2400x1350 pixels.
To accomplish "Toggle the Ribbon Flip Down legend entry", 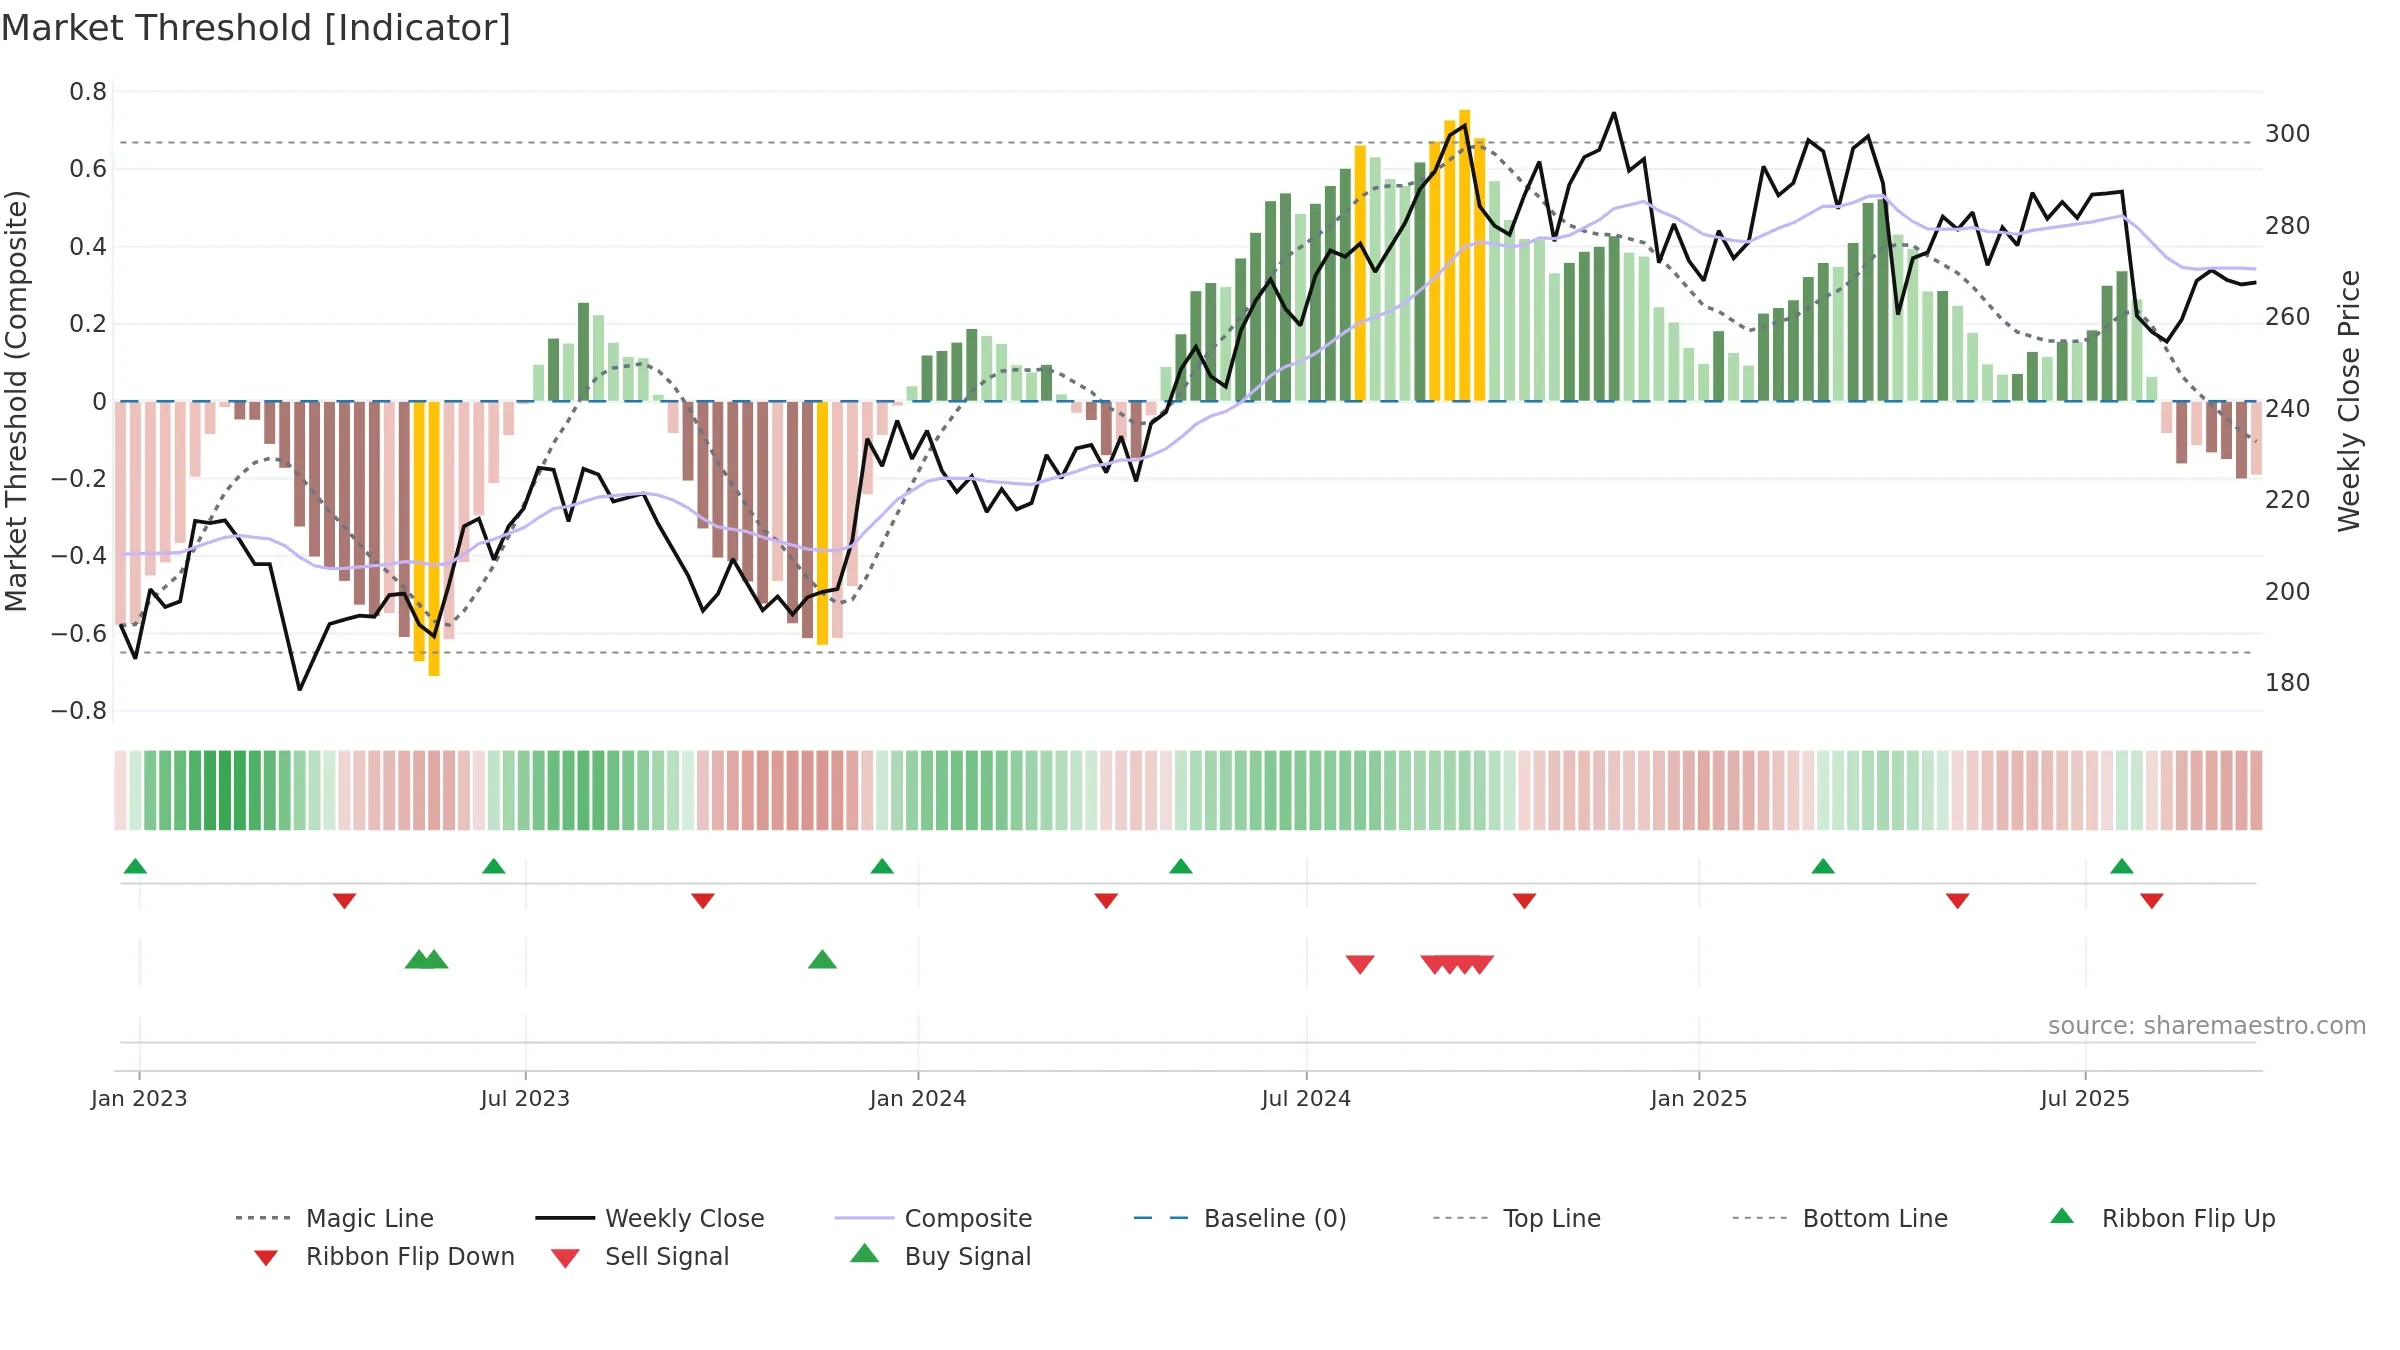I will 384,1256.
